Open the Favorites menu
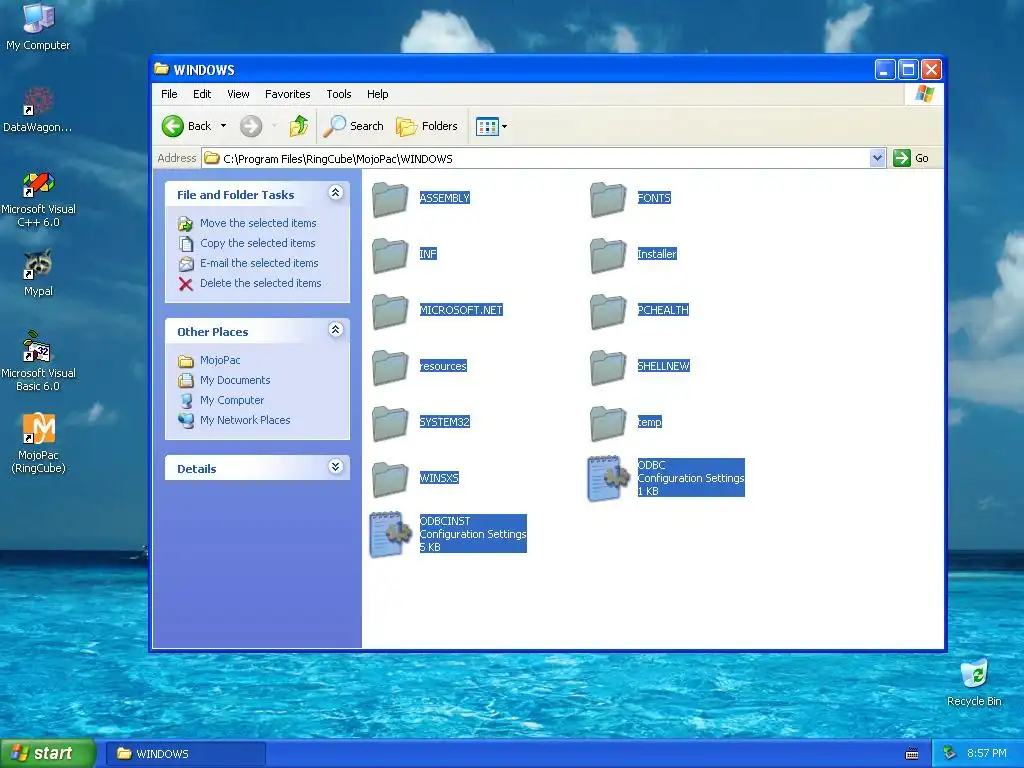Image resolution: width=1024 pixels, height=768 pixels. coord(287,94)
